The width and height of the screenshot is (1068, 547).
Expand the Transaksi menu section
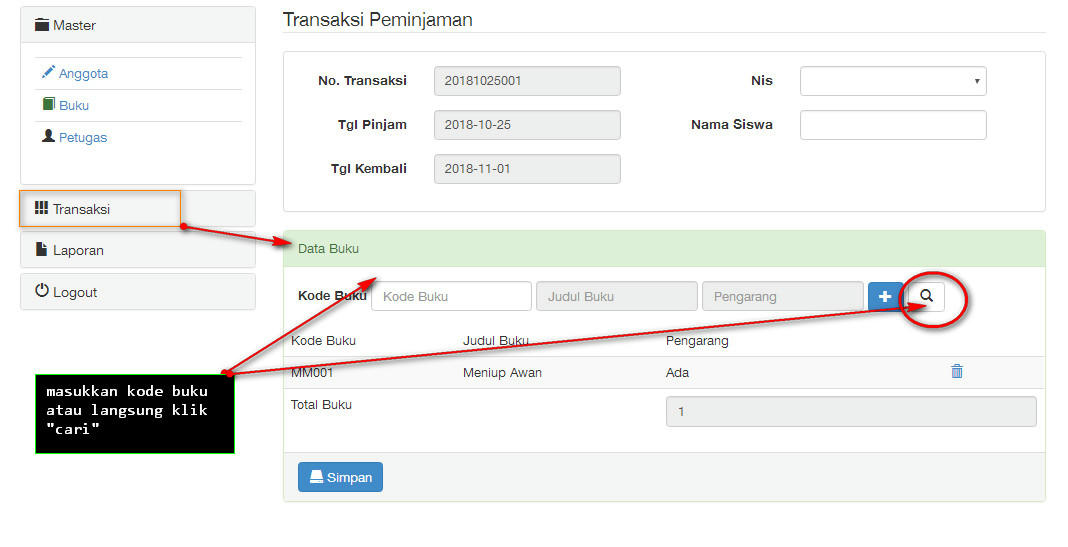[138, 208]
